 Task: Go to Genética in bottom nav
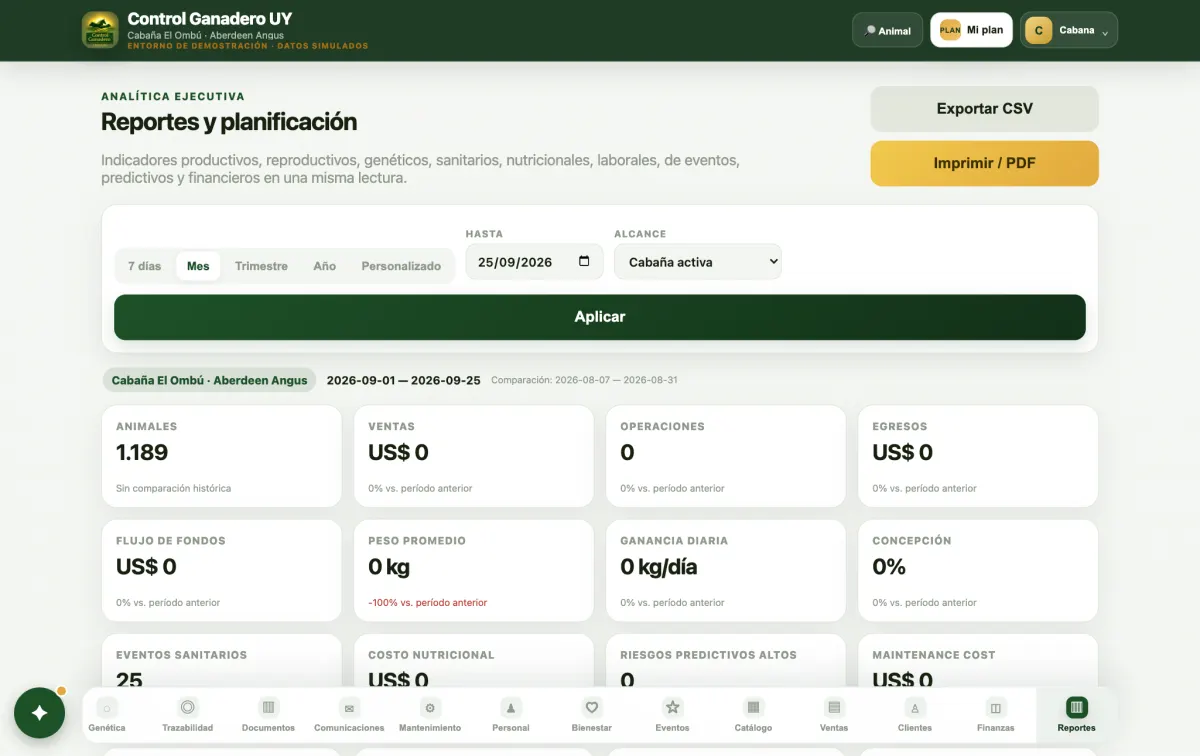pyautogui.click(x=107, y=715)
